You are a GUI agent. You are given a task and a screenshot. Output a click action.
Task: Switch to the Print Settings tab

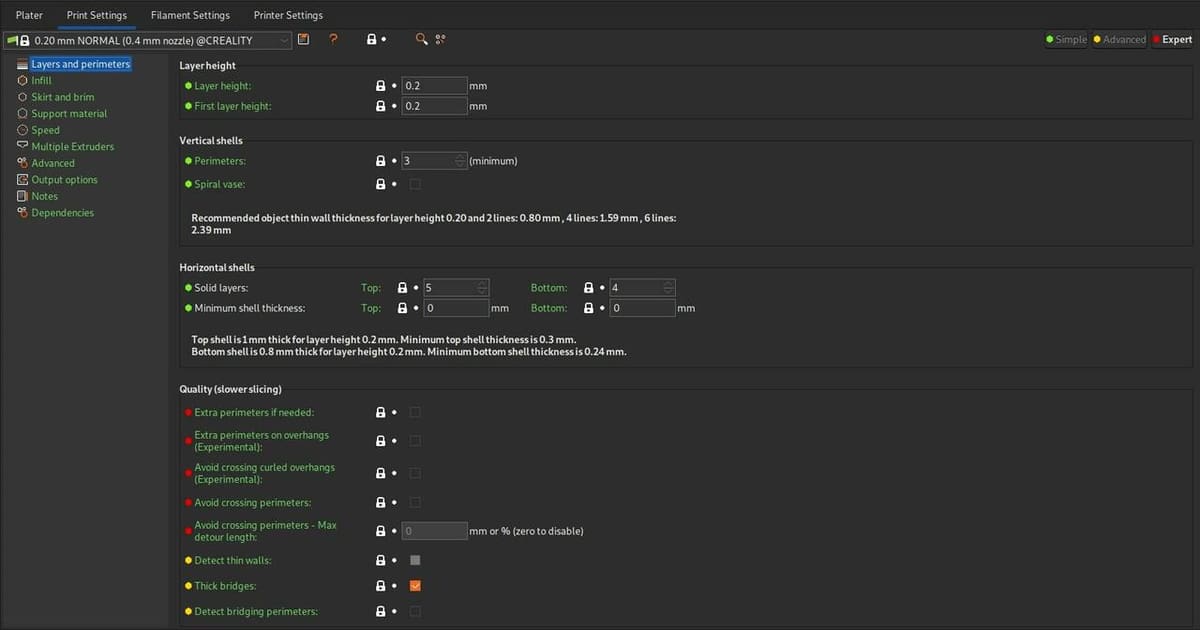(x=97, y=15)
